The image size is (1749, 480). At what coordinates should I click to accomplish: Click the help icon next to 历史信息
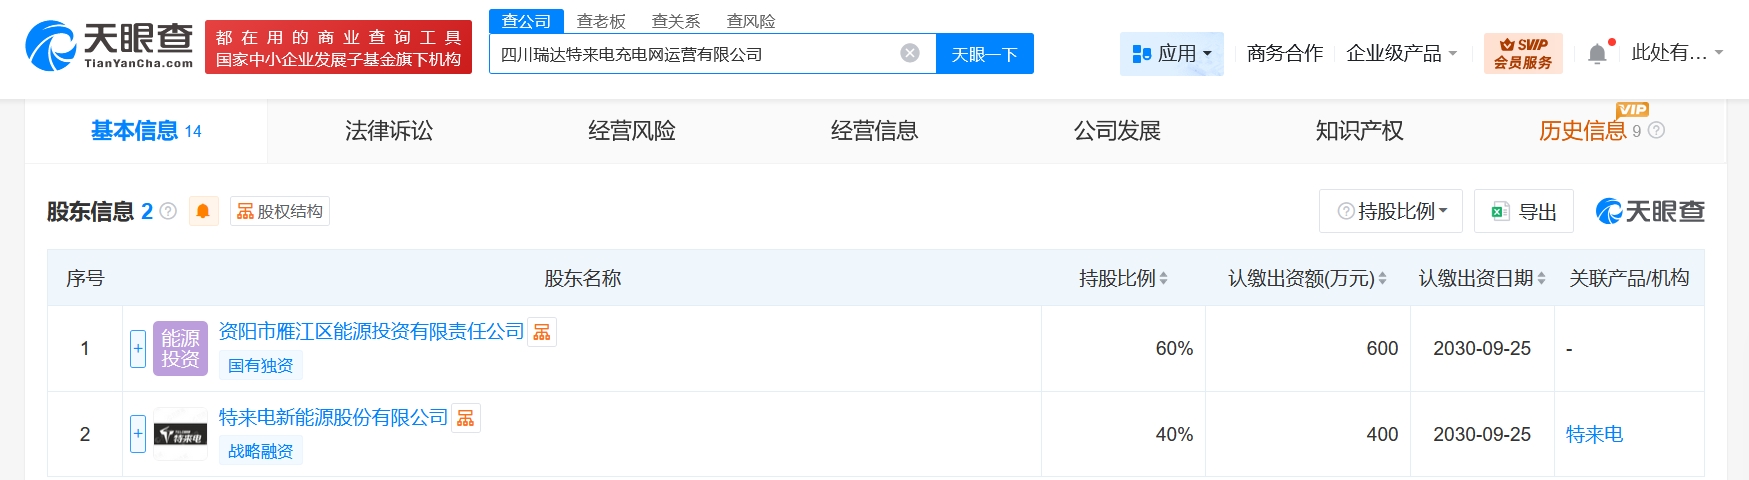pos(1656,130)
